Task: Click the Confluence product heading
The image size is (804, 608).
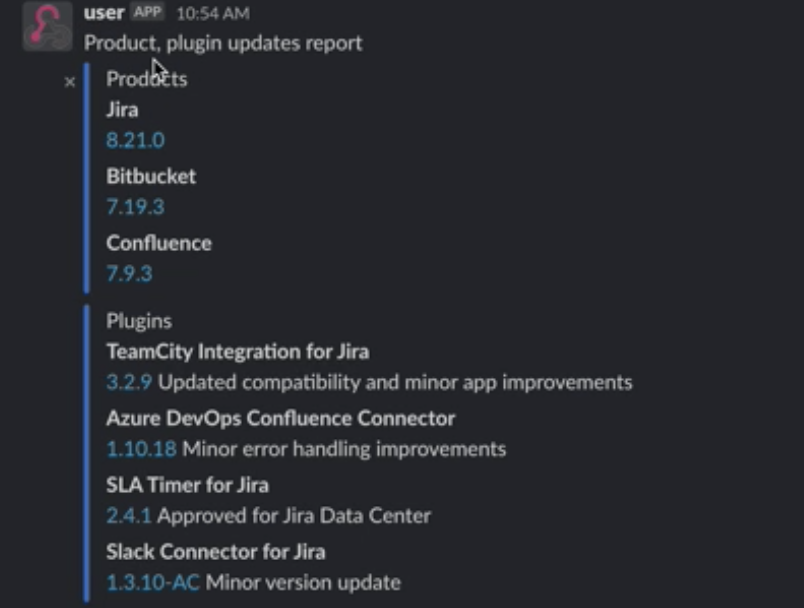Action: [159, 243]
